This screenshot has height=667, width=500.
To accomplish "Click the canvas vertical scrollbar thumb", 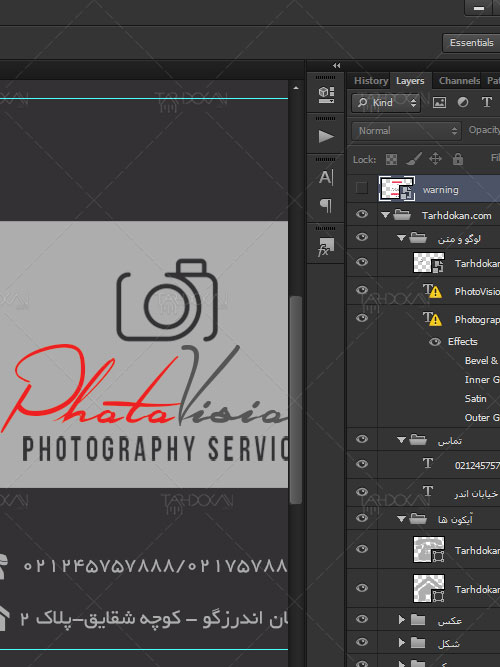I will pos(296,400).
